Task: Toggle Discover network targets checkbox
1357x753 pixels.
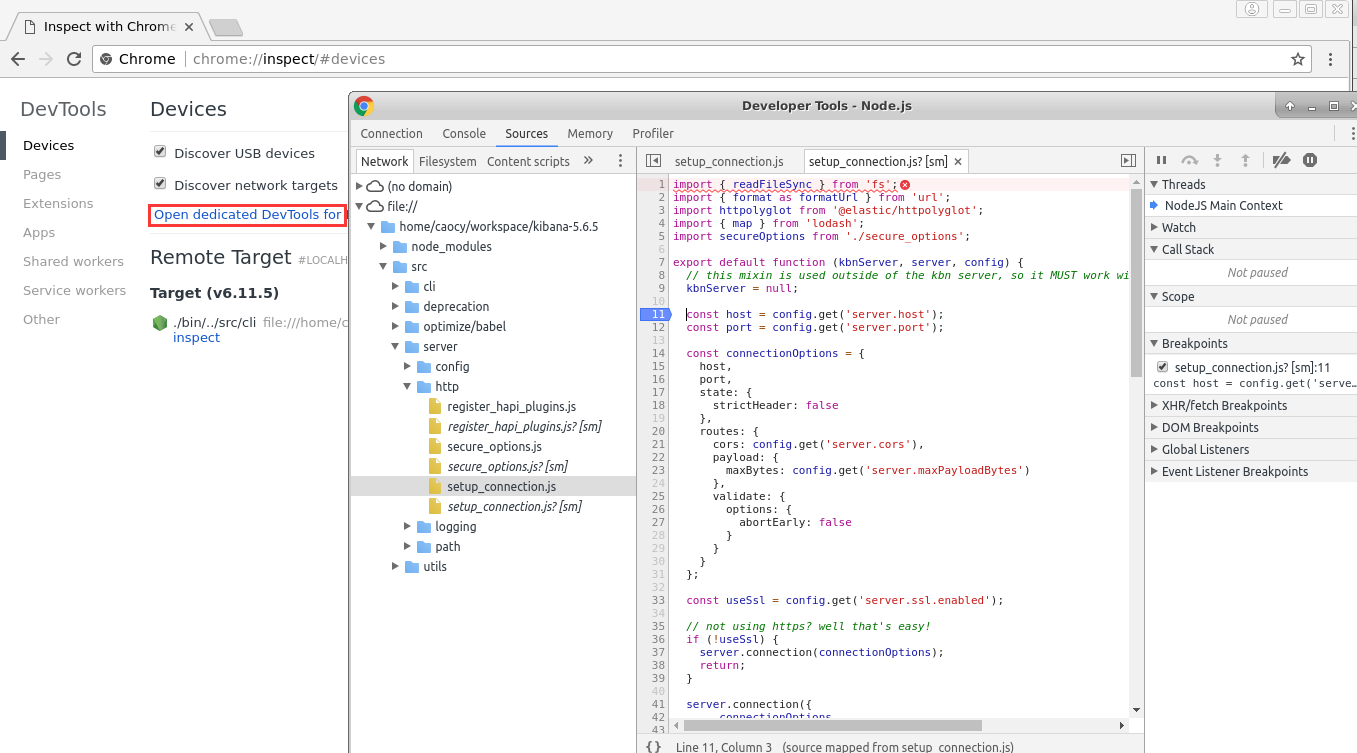Action: 160,184
